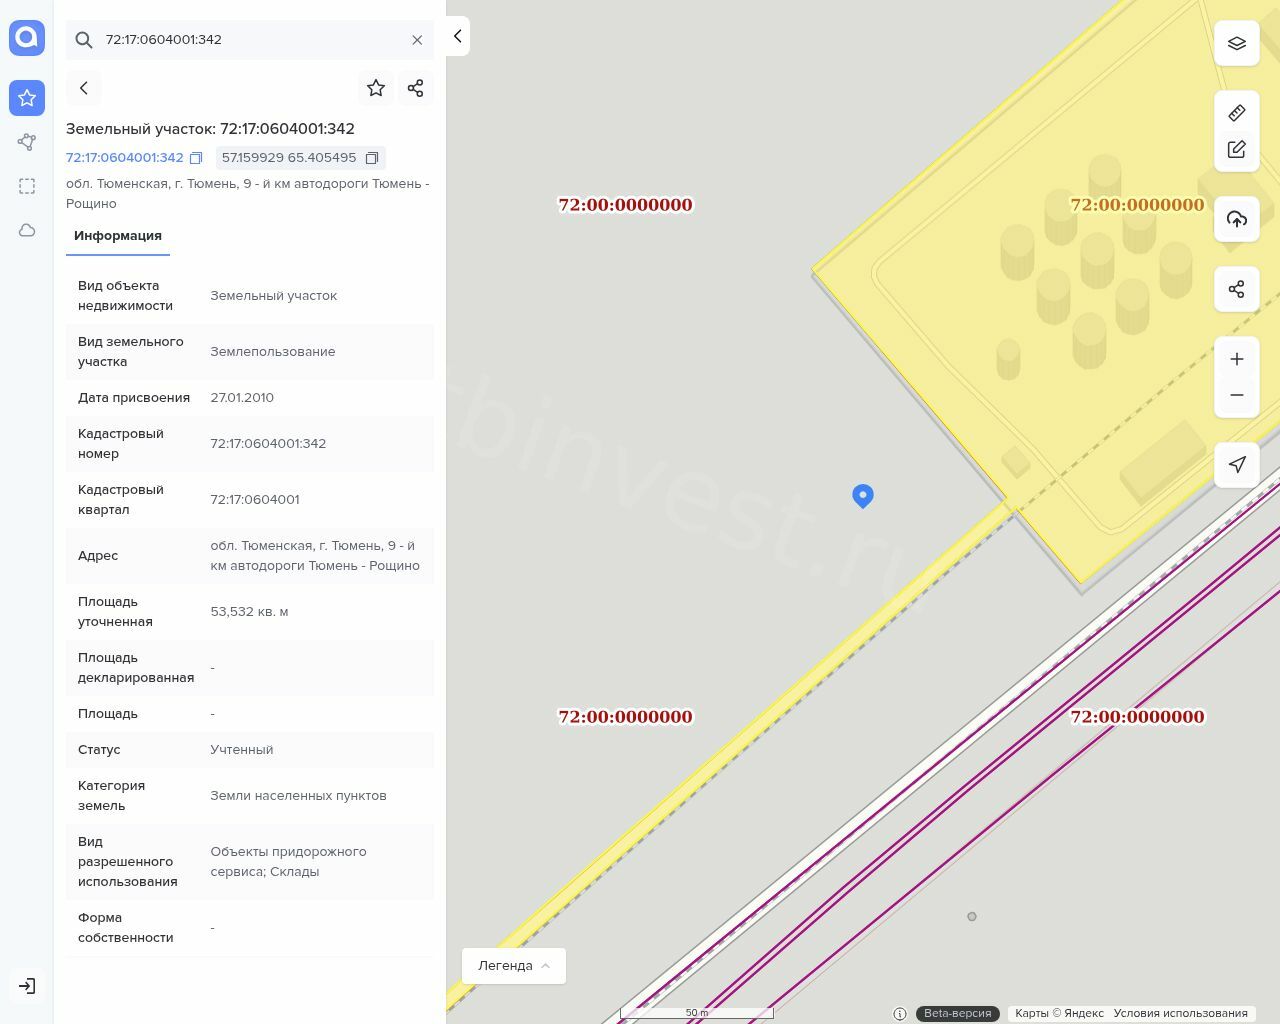1280x1024 pixels.
Task: Open Условия использования link
Action: point(1180,1013)
